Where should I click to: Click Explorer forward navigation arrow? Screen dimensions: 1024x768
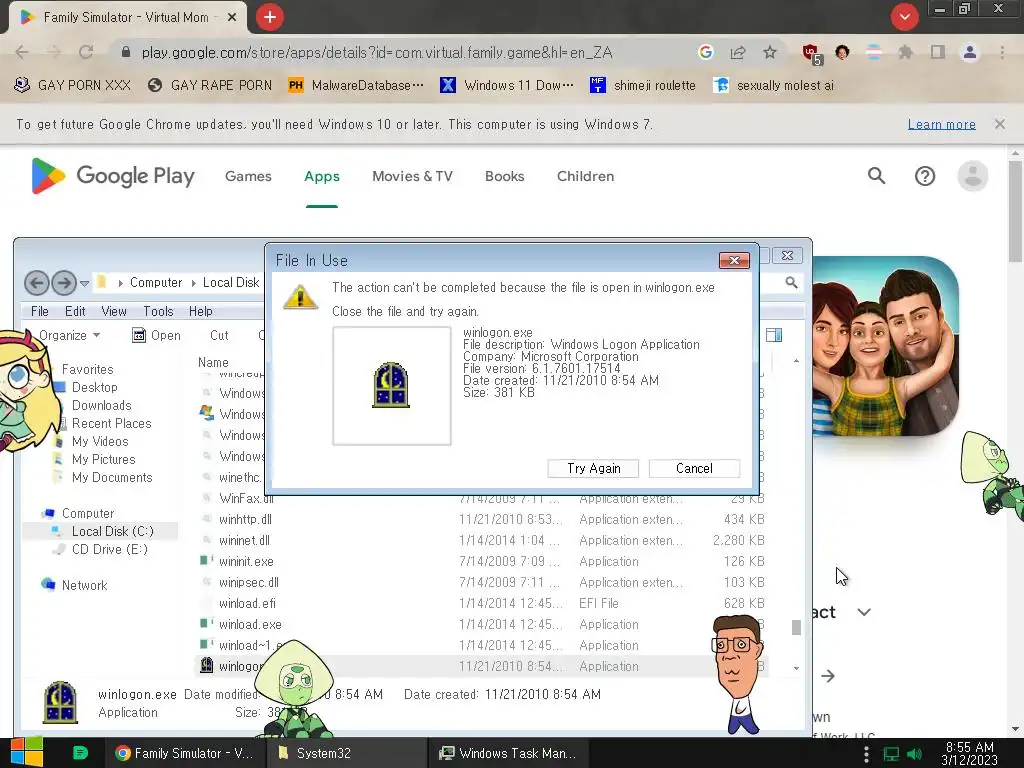pos(64,283)
